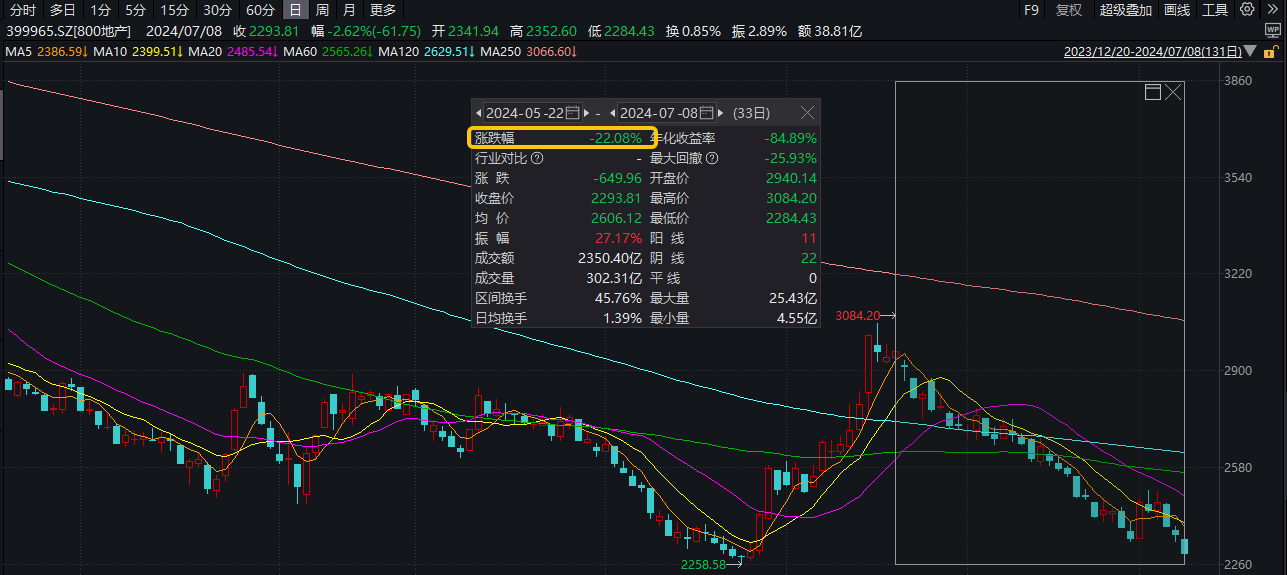Open calendar for start date 2024-05-22
The height and width of the screenshot is (575, 1287).
[573, 113]
